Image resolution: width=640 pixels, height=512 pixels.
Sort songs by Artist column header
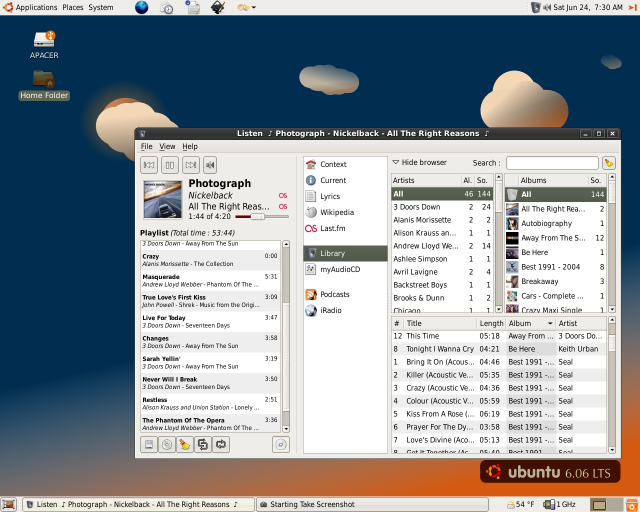coord(581,323)
